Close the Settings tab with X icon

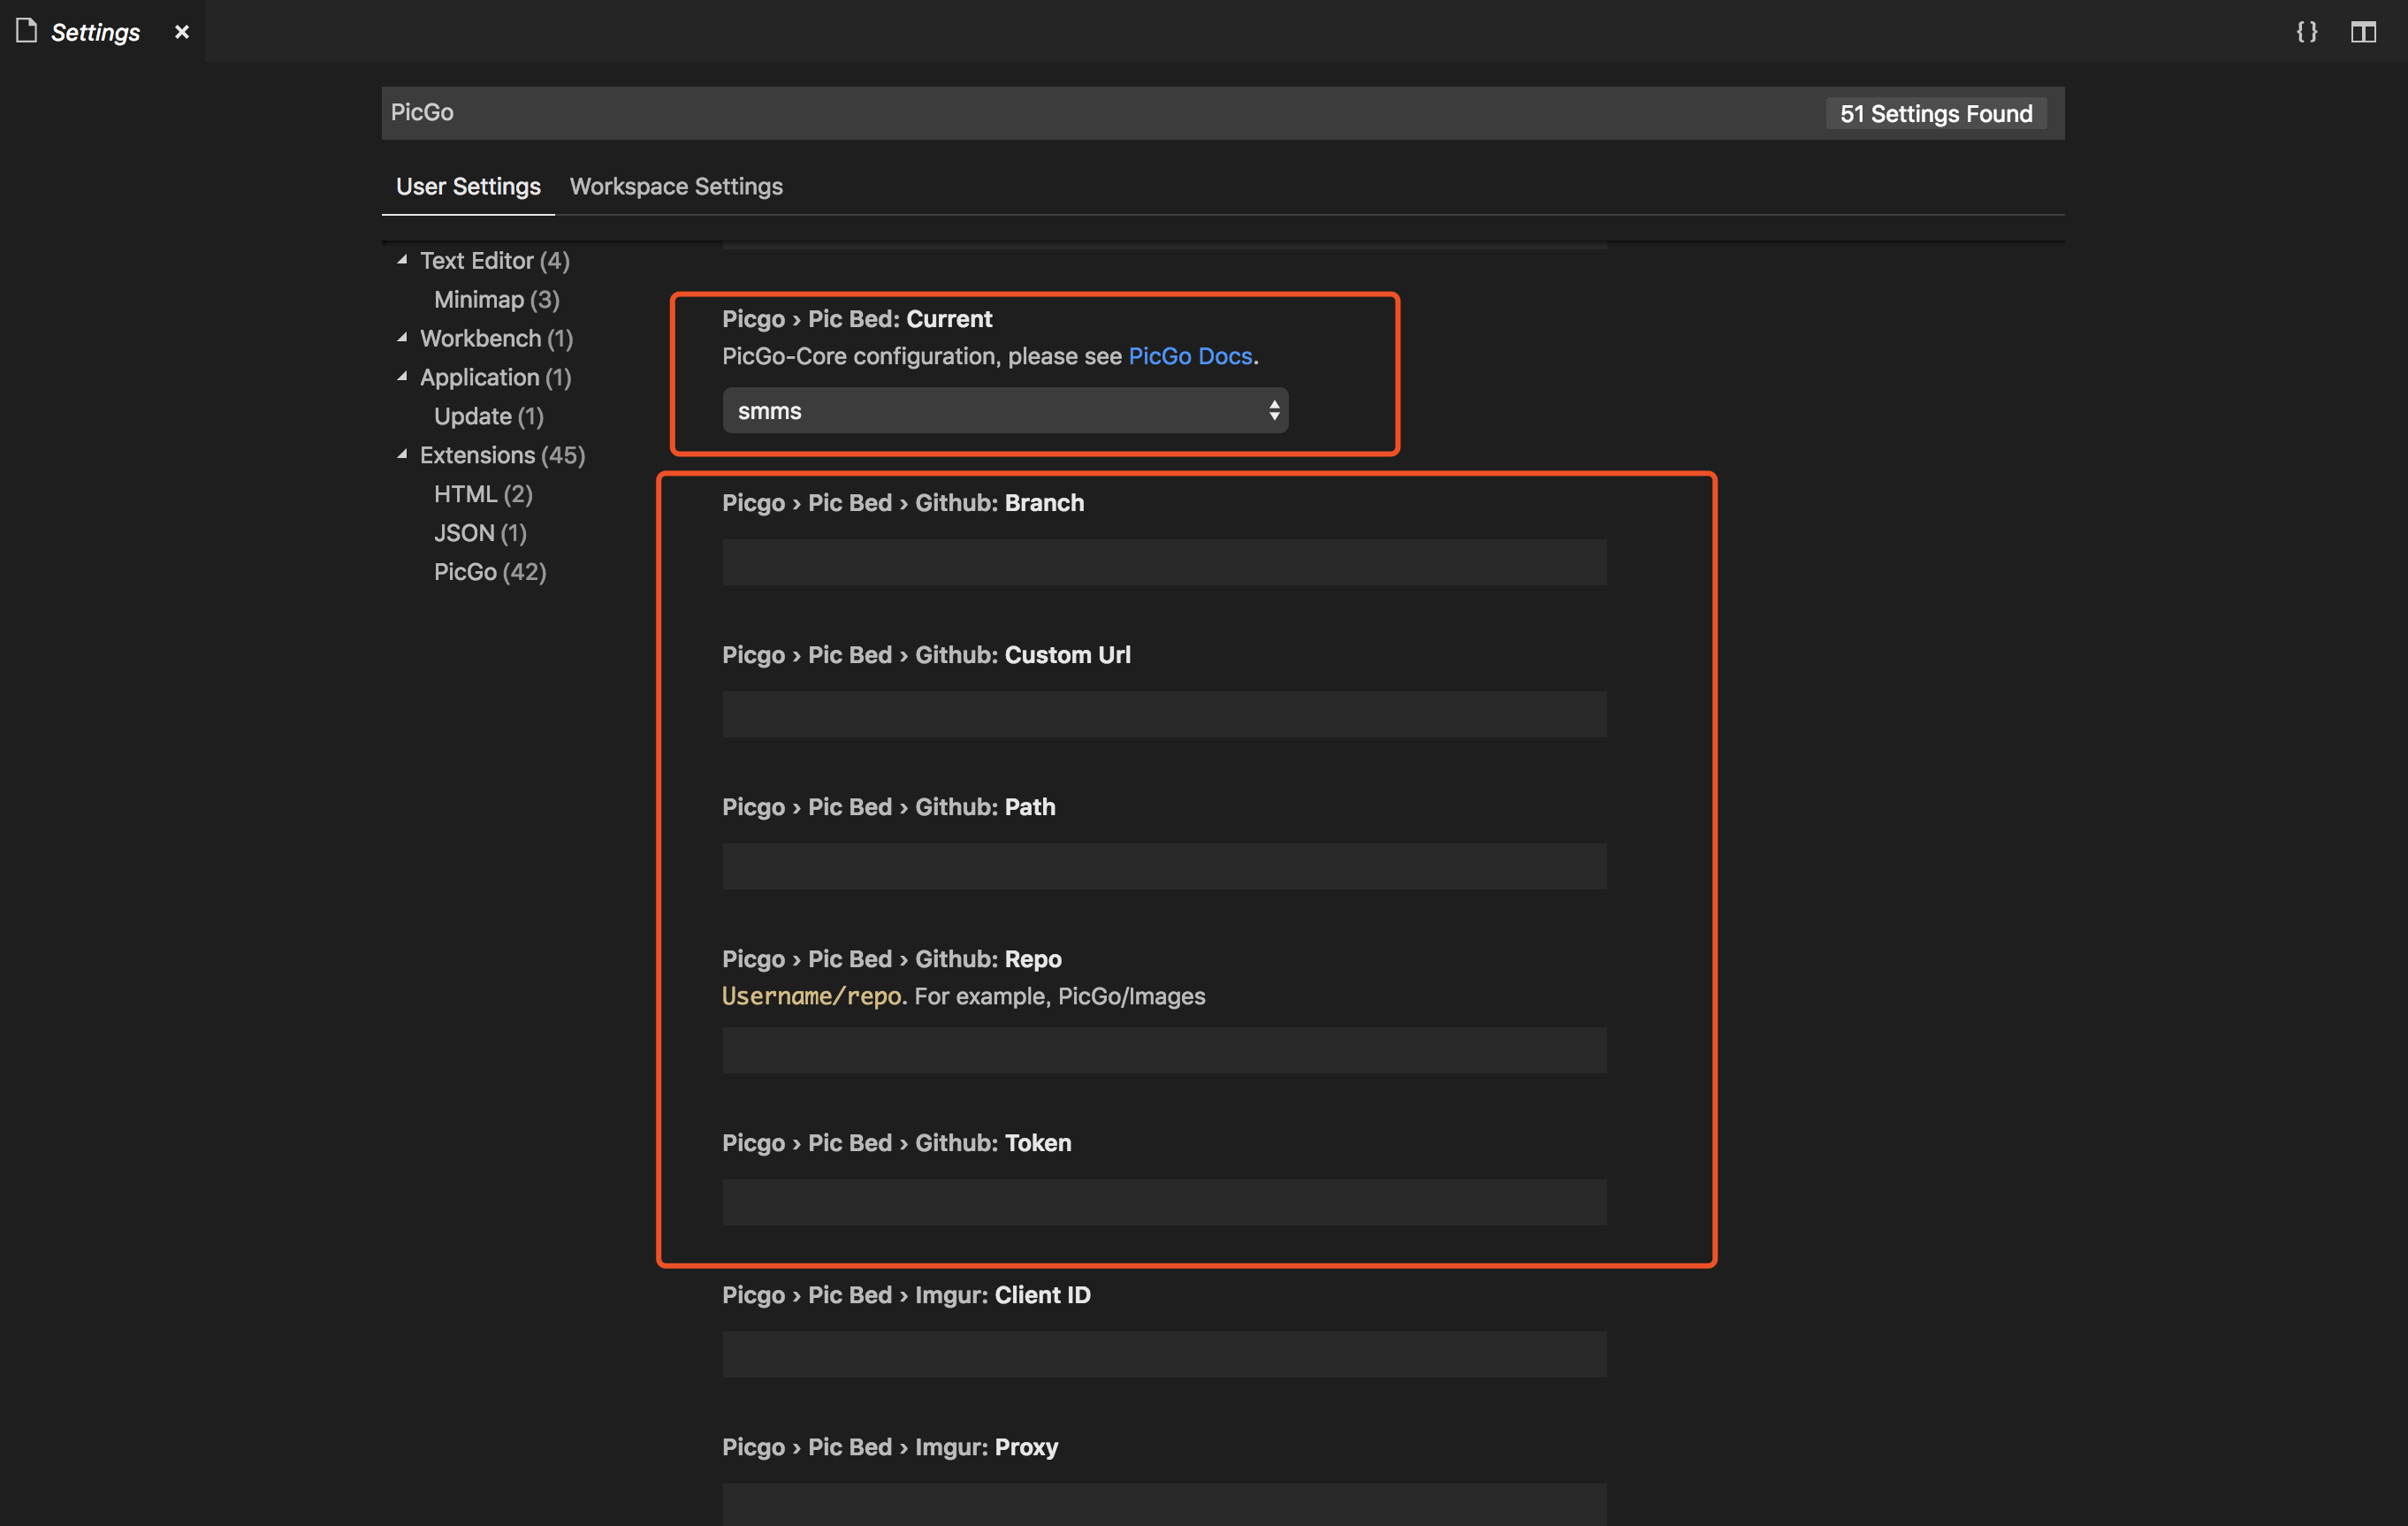coord(182,32)
